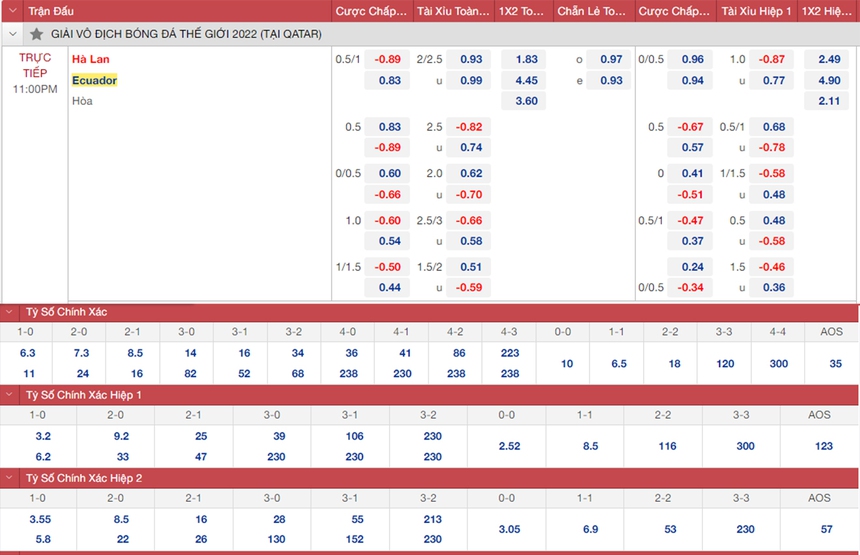Choose the 0.97 odd (o) bet
The image size is (860, 555).
pyautogui.click(x=611, y=60)
